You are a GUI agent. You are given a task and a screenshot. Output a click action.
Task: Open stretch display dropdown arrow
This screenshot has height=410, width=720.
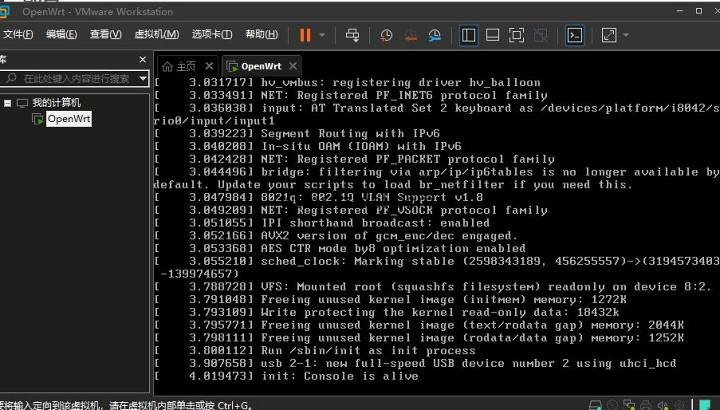[625, 35]
